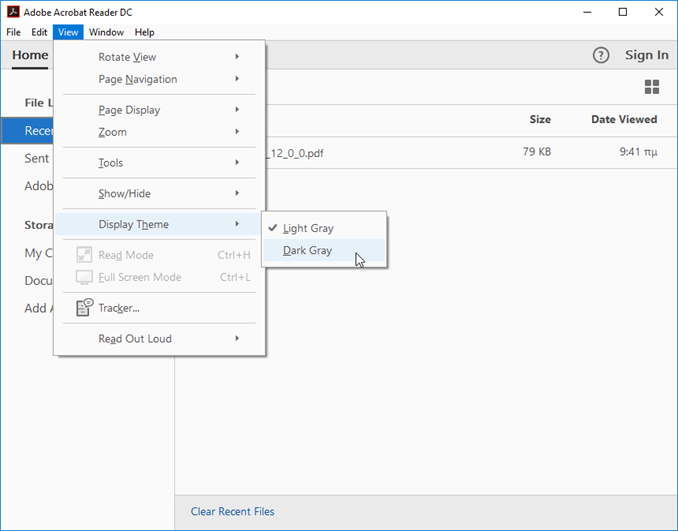The image size is (678, 531).
Task: Close the Acrobat Reader window
Action: coord(659,12)
